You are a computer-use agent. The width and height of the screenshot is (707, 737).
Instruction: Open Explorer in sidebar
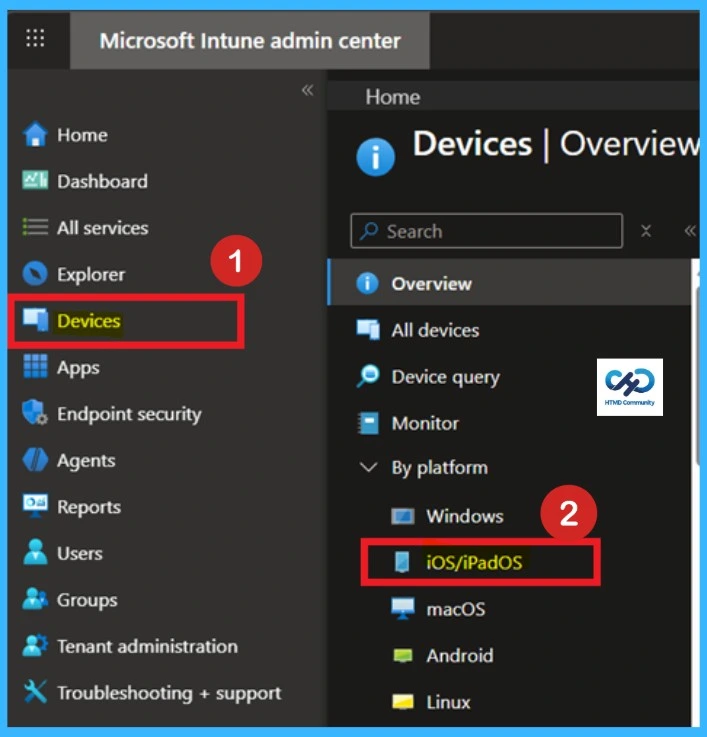tap(91, 274)
